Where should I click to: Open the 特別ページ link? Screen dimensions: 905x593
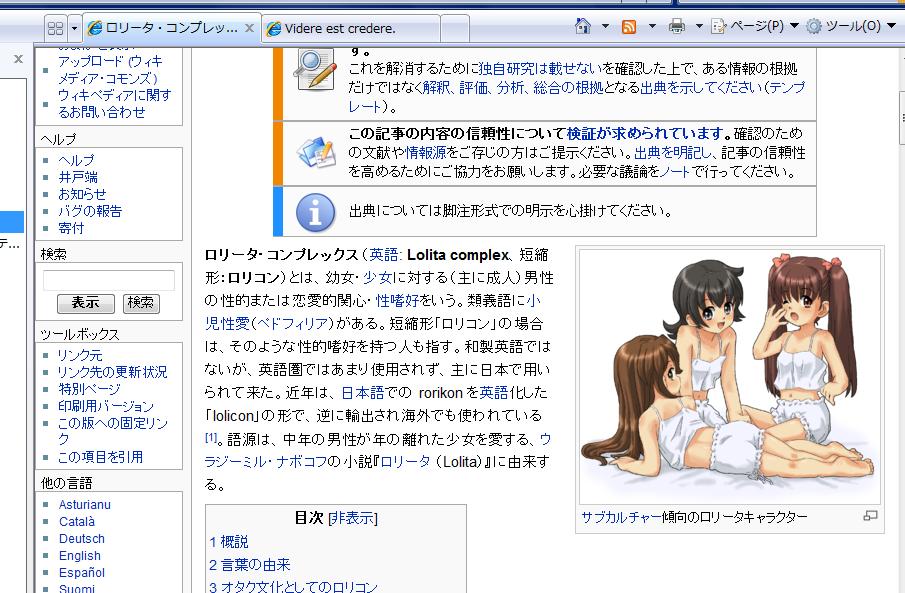(x=89, y=389)
